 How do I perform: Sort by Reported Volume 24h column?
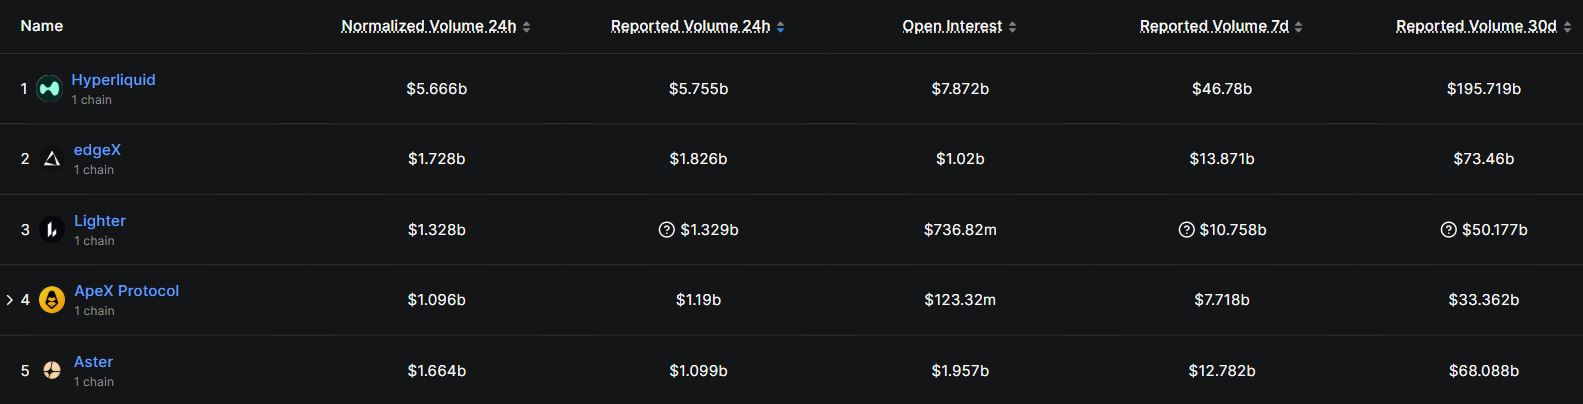(780, 27)
